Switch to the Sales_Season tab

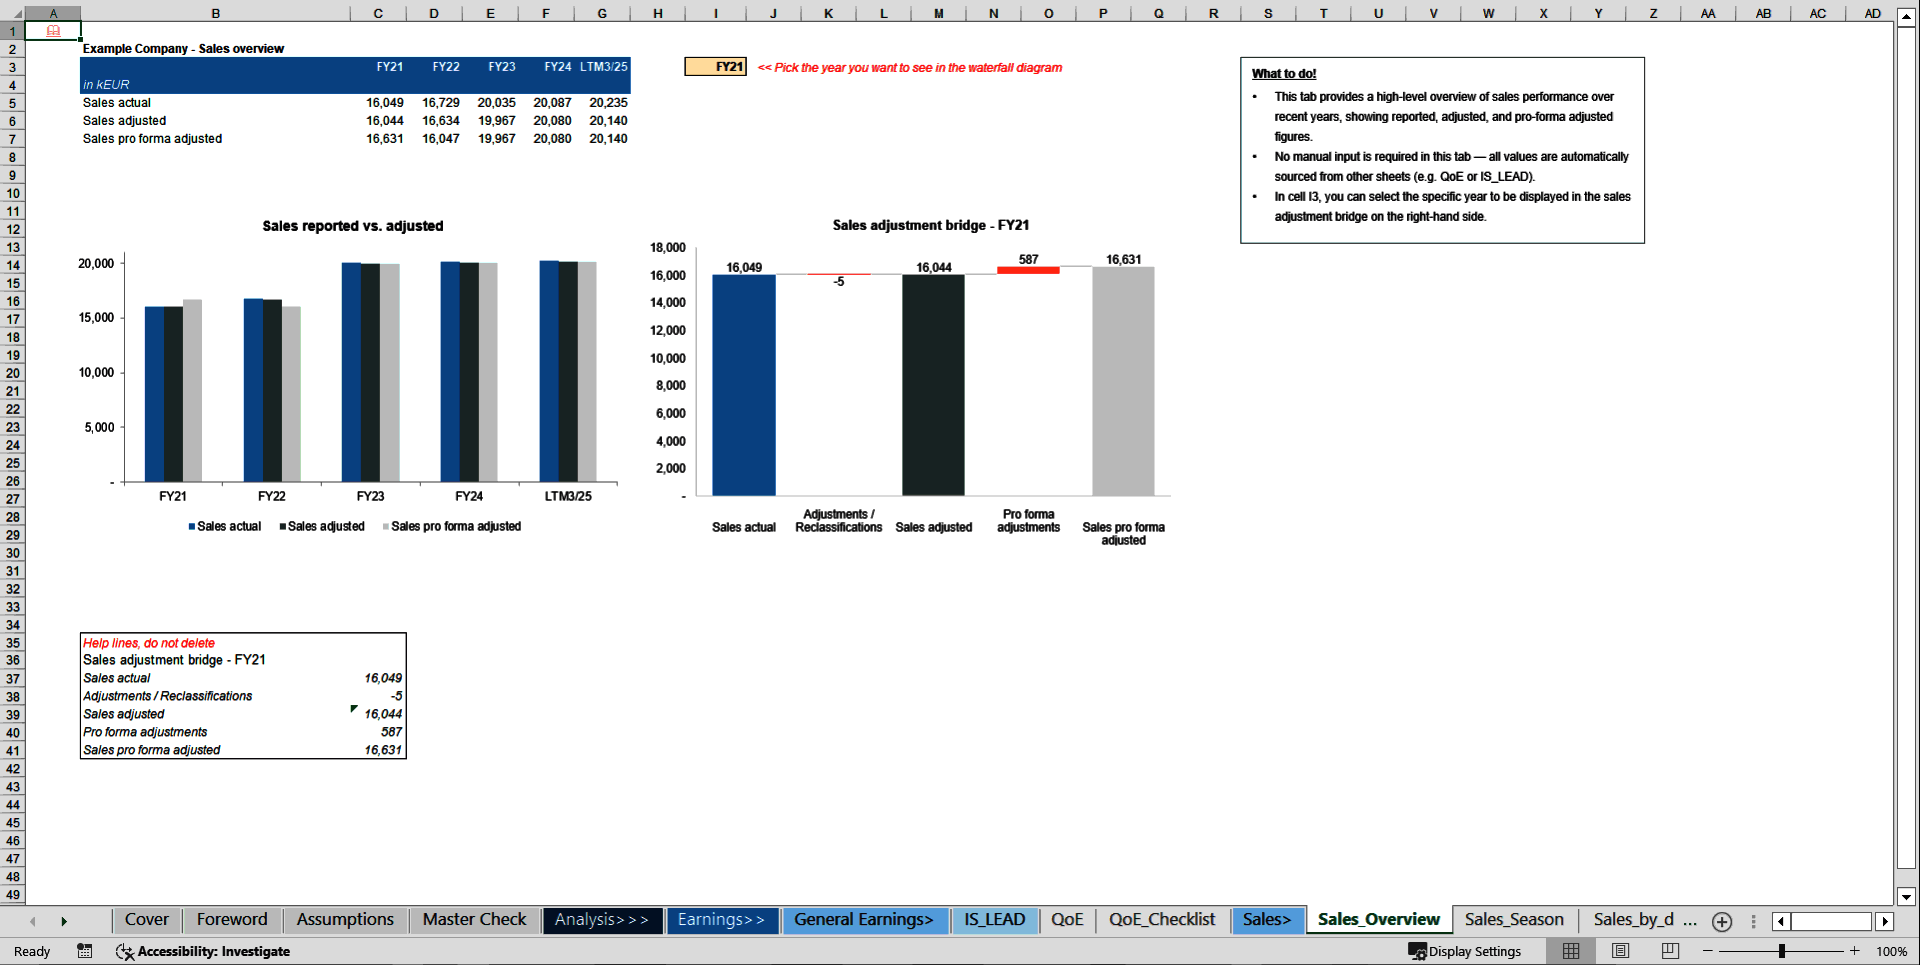coord(1513,919)
